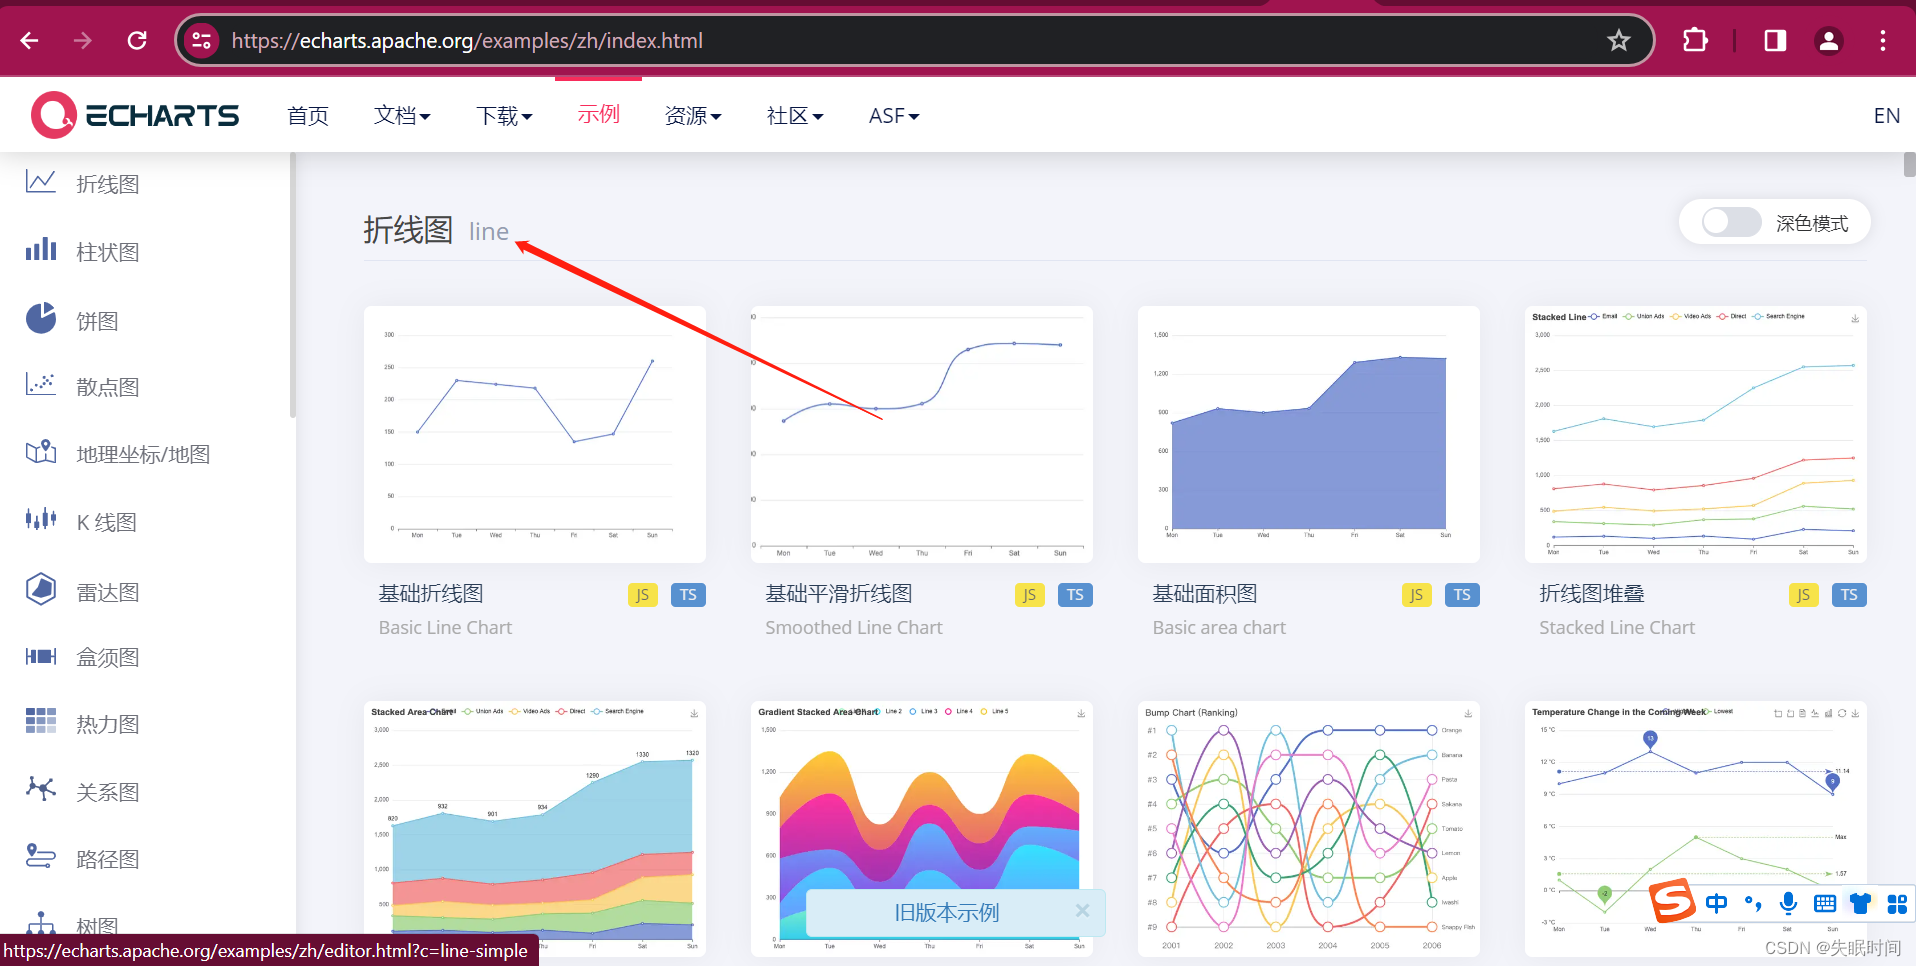
Task: Open the Basic area chart thumbnail
Action: [x=1308, y=435]
